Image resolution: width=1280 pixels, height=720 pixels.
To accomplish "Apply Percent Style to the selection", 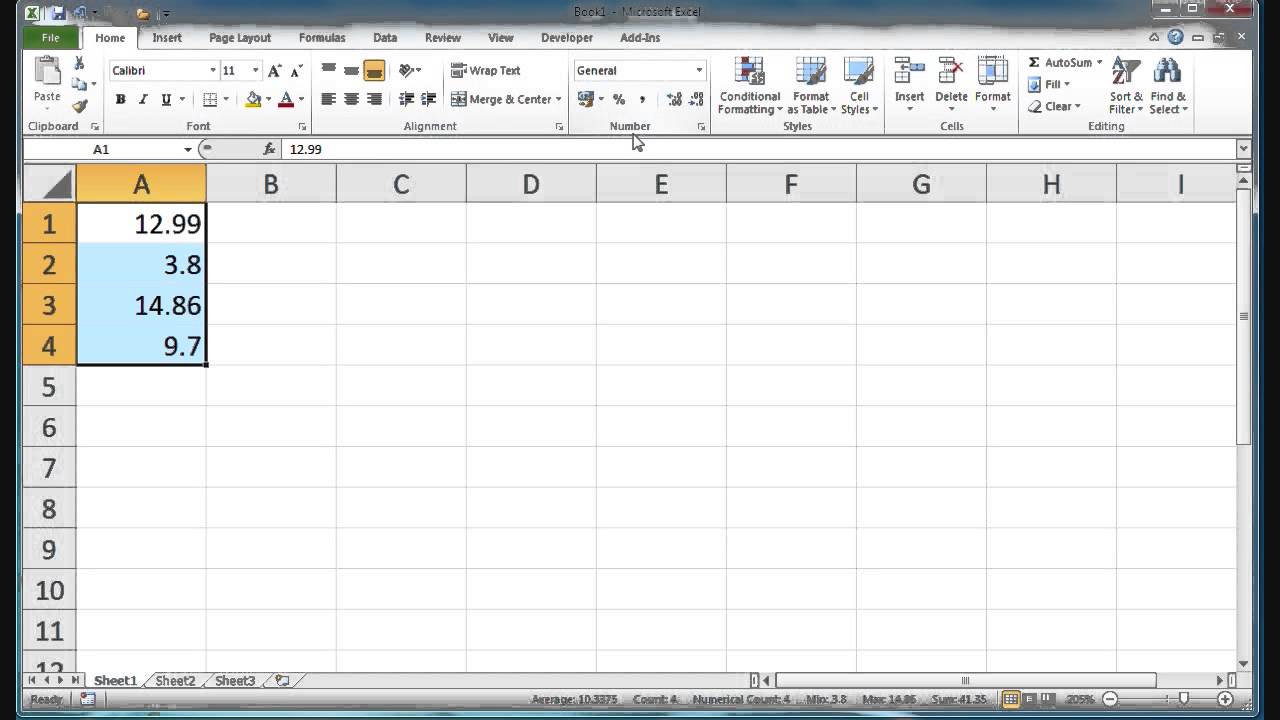I will click(619, 99).
